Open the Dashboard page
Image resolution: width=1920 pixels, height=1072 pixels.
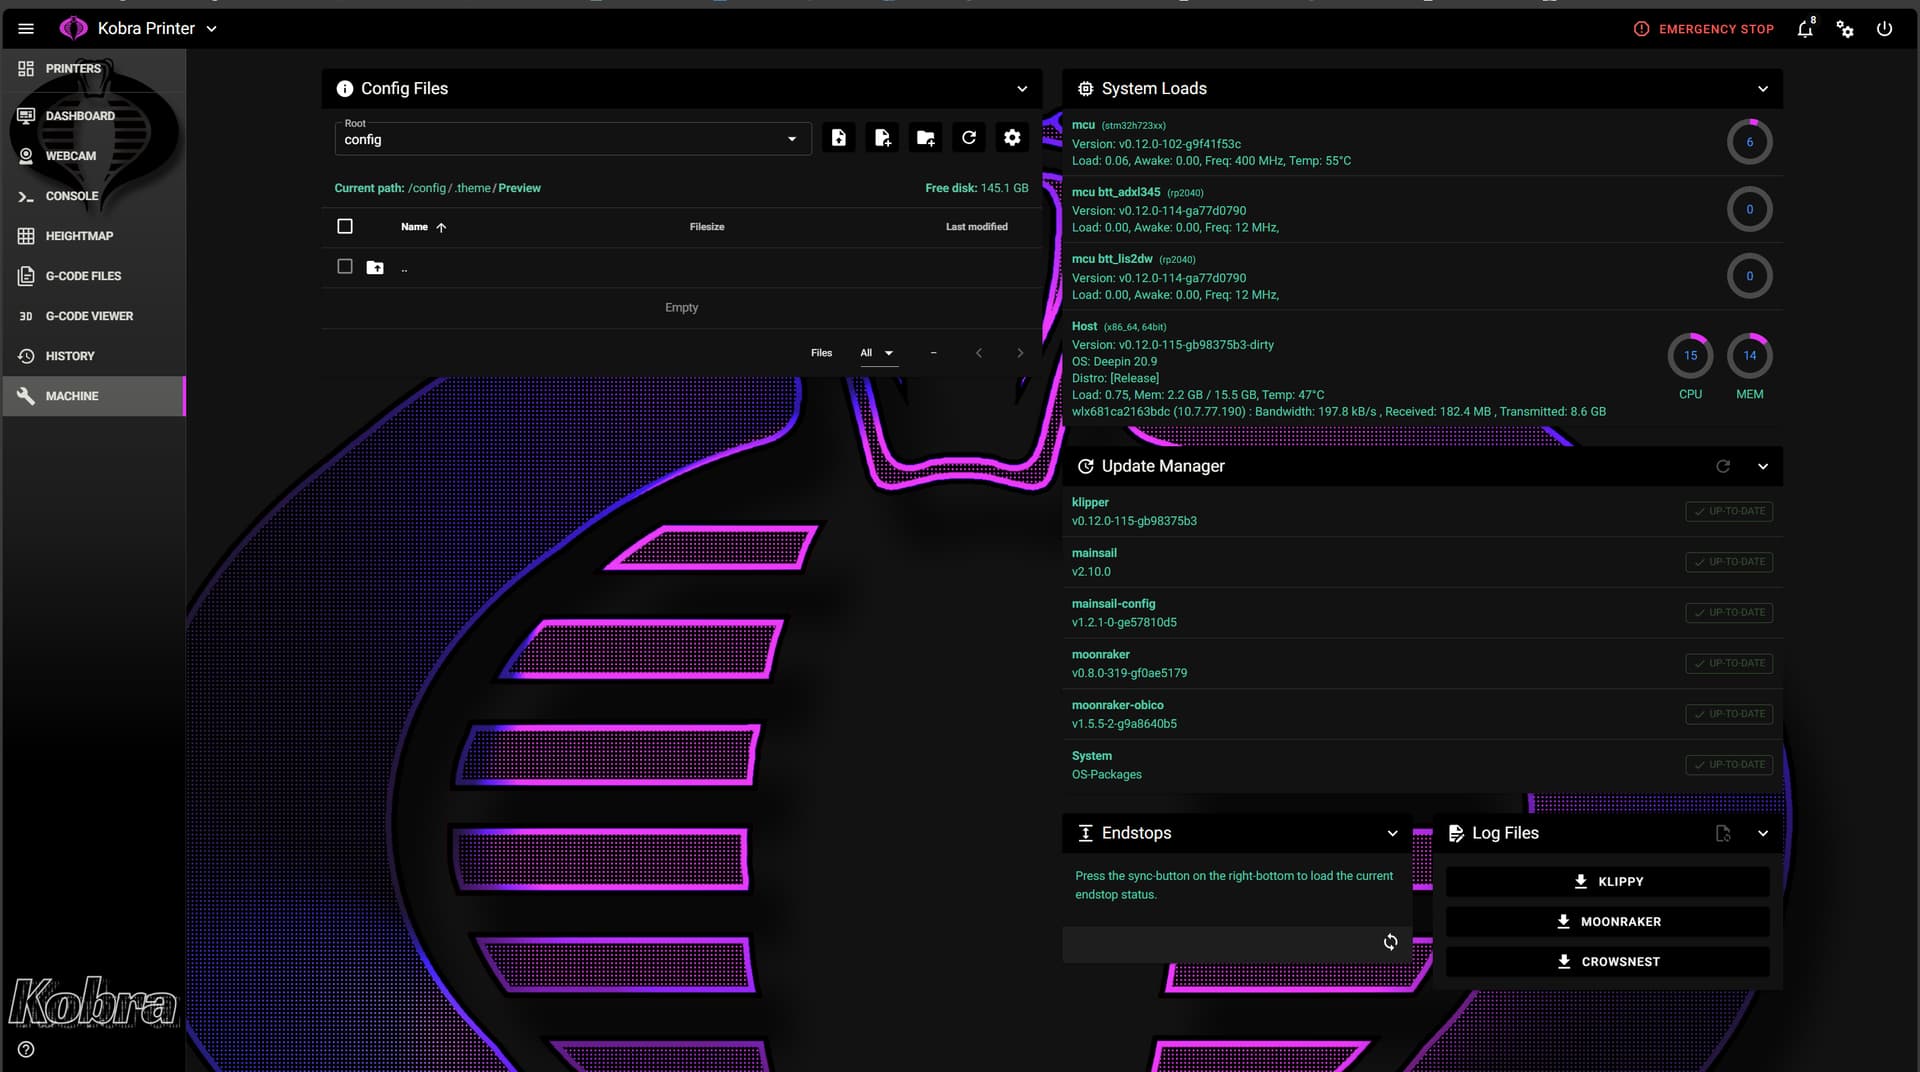pyautogui.click(x=93, y=116)
